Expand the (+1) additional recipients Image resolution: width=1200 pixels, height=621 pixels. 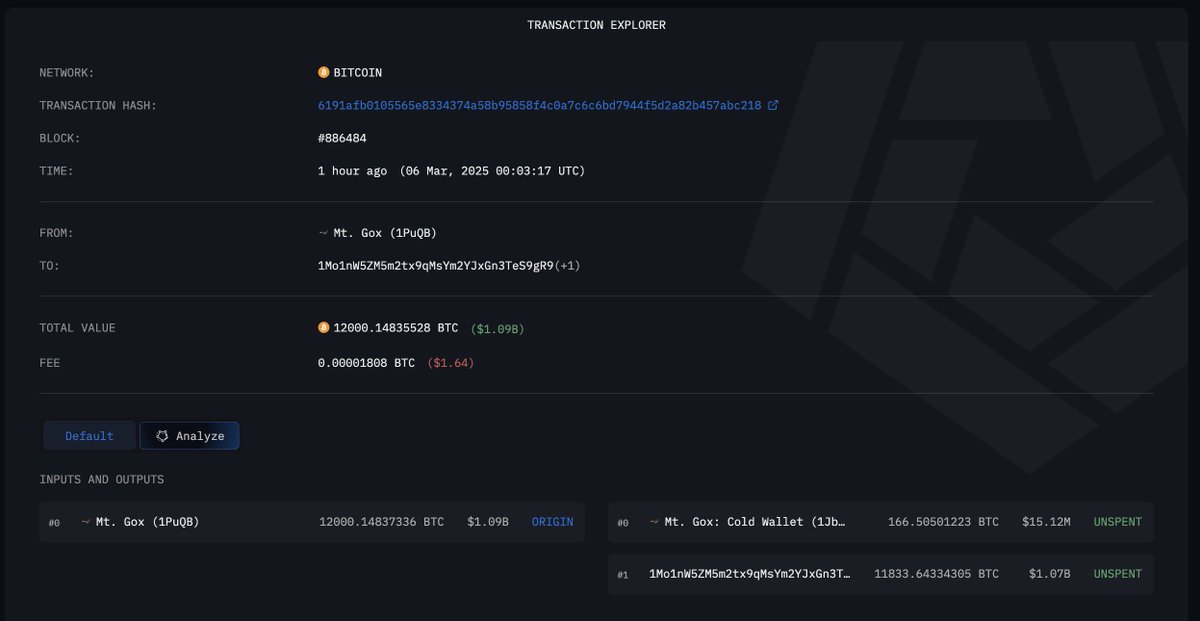pos(568,266)
